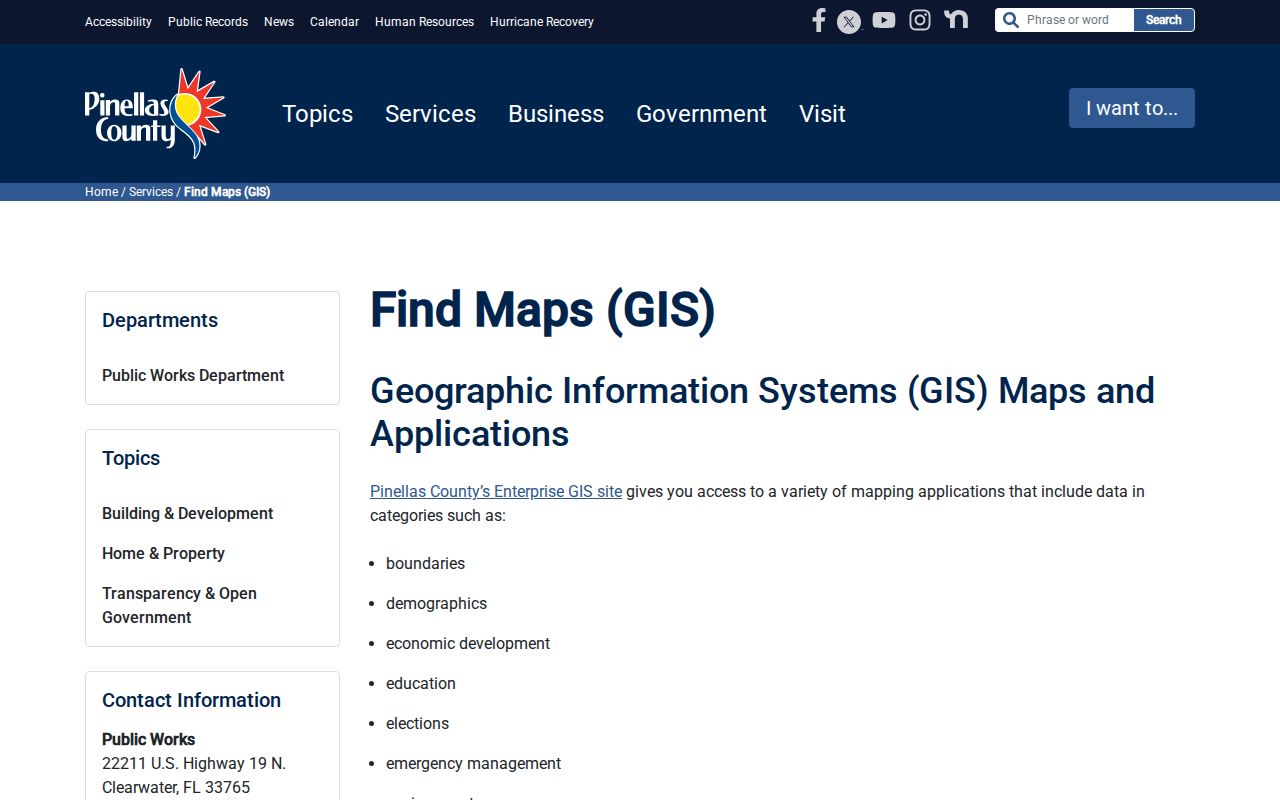Open the Nextdoor icon link
Image resolution: width=1280 pixels, height=800 pixels.
tap(956, 19)
